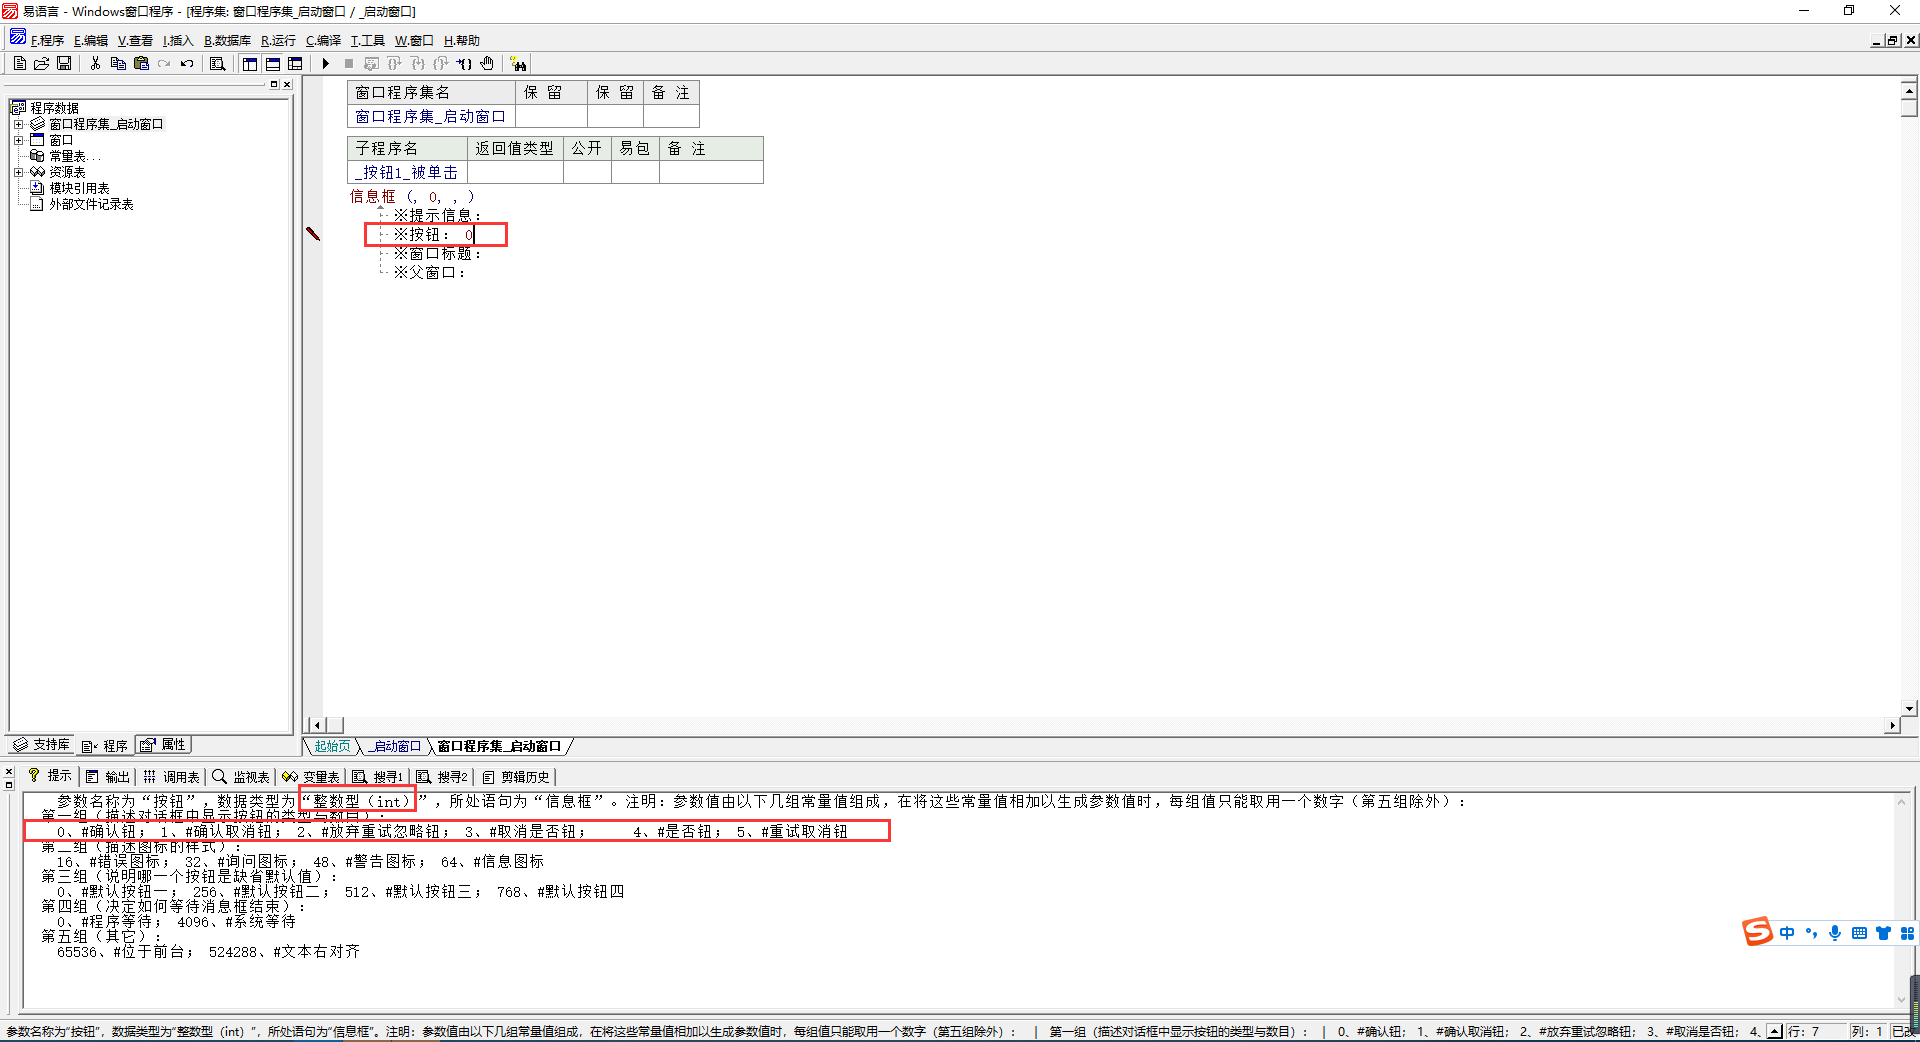Image resolution: width=1920 pixels, height=1042 pixels.
Task: Click the status bar expand up-arrow button
Action: (x=1774, y=1031)
